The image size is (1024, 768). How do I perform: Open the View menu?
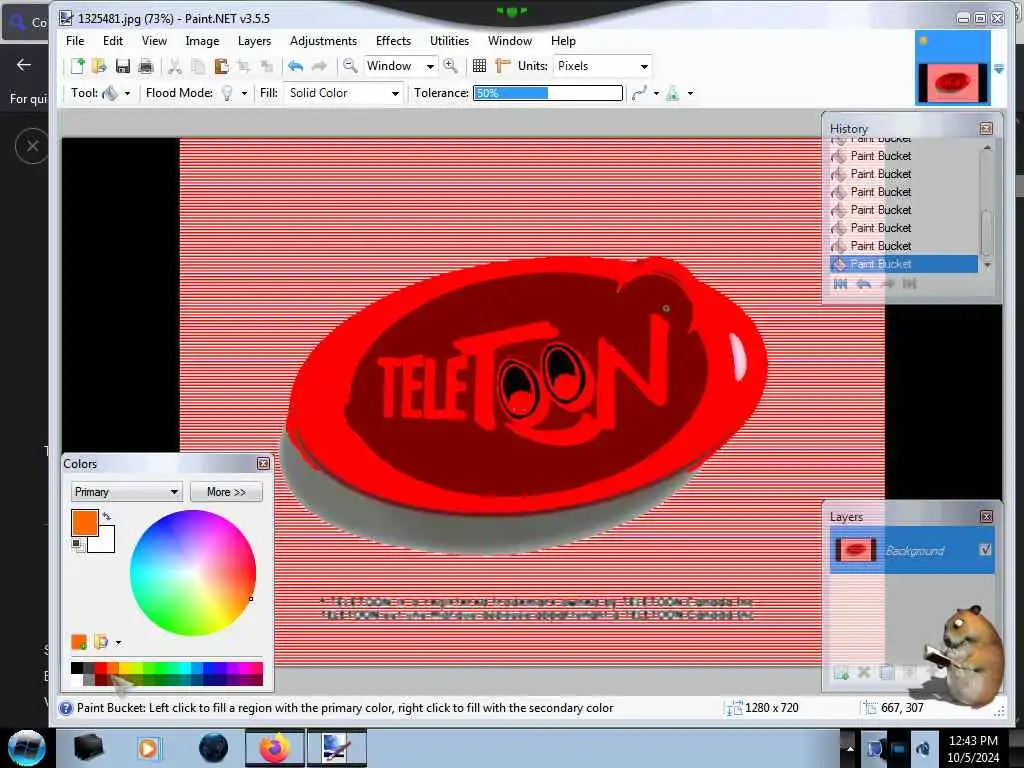(154, 40)
